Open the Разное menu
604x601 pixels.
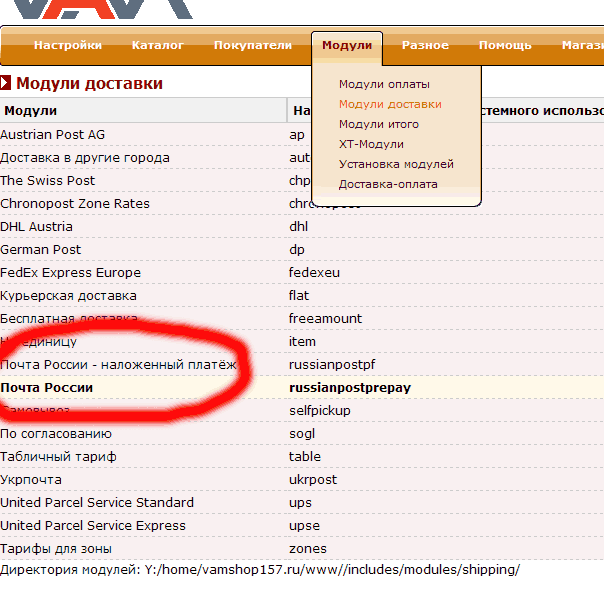[425, 45]
